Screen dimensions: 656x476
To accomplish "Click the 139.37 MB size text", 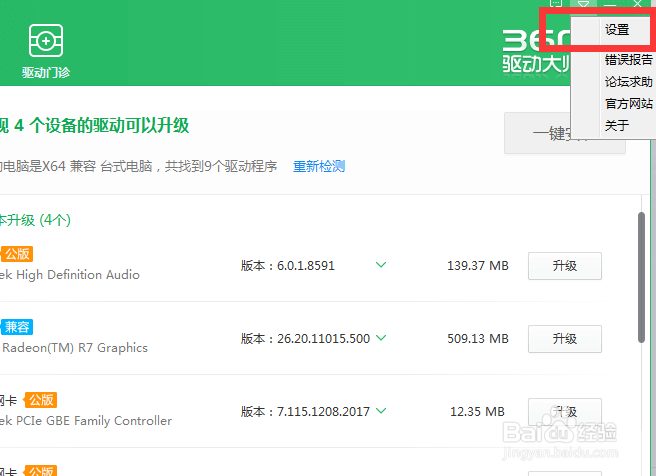I will 478,266.
